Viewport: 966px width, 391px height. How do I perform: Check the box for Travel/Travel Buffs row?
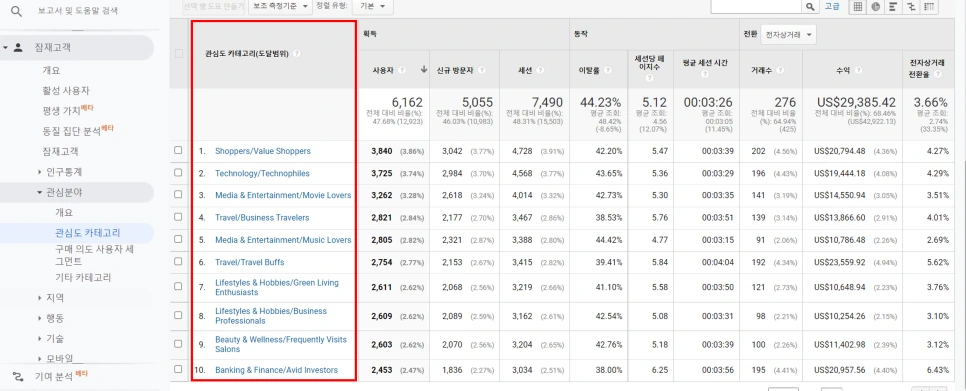pyautogui.click(x=178, y=262)
